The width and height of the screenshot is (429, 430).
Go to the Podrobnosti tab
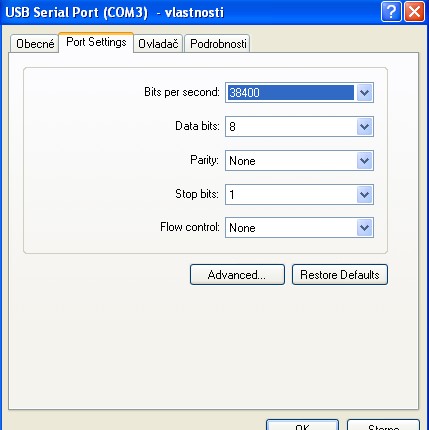point(218,44)
